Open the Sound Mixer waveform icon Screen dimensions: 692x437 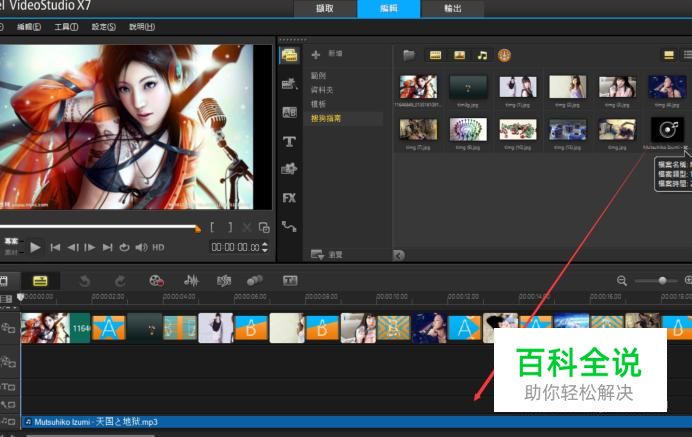click(x=191, y=280)
